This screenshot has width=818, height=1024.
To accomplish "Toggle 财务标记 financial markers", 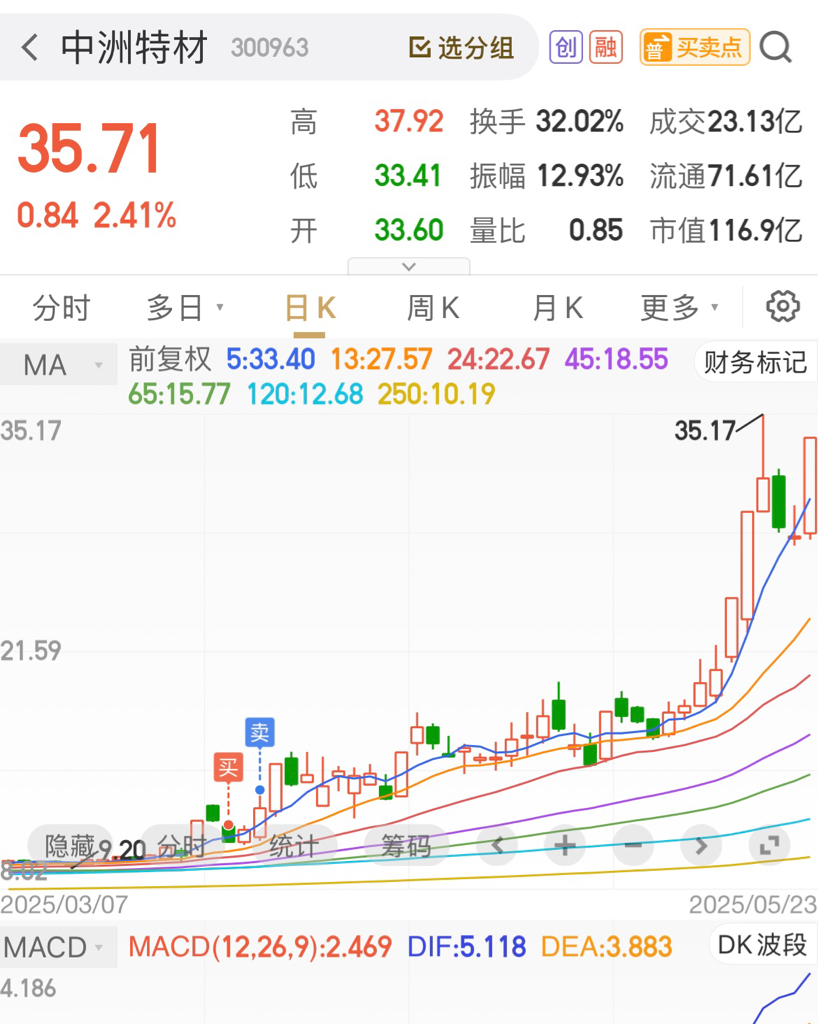I will 755,362.
